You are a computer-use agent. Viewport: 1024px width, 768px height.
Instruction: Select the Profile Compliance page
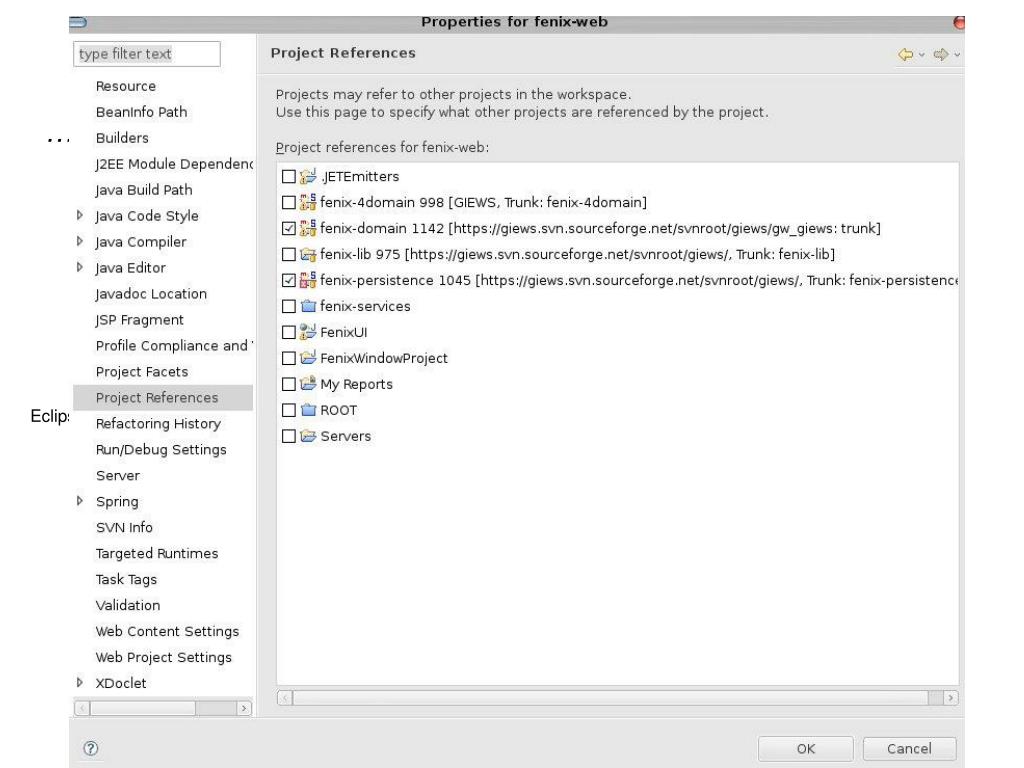(x=174, y=346)
